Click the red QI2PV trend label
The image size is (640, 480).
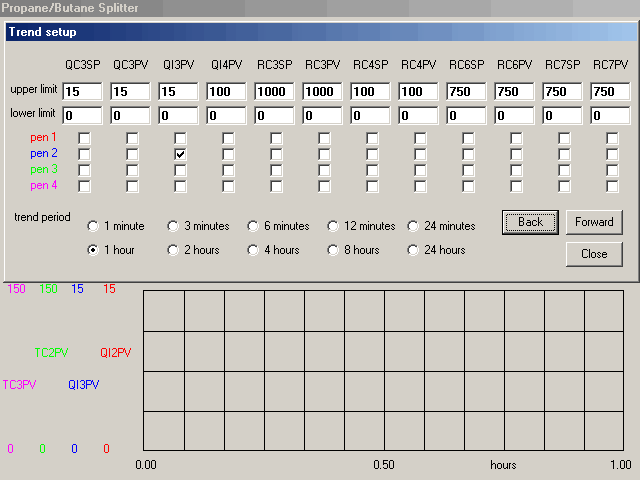pos(115,353)
